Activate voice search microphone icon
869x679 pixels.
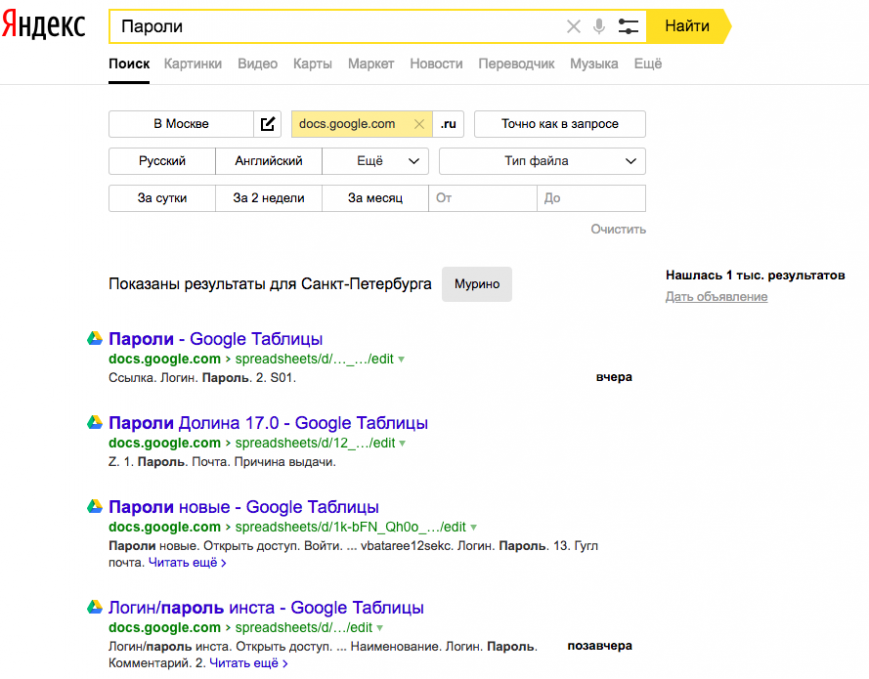tap(599, 27)
